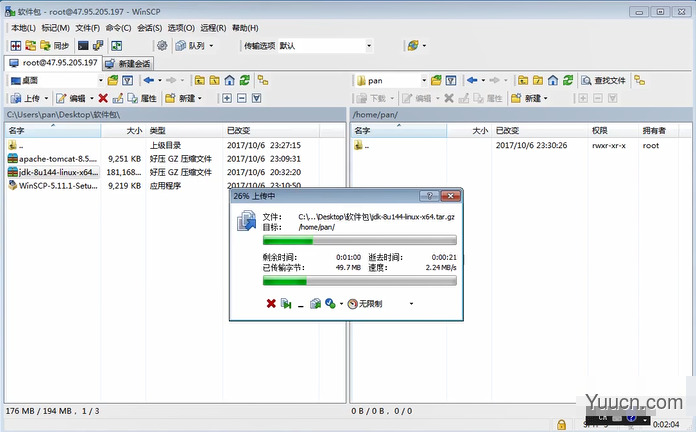
Task: Open the 传输选项 transfer settings combo box
Action: 325,45
